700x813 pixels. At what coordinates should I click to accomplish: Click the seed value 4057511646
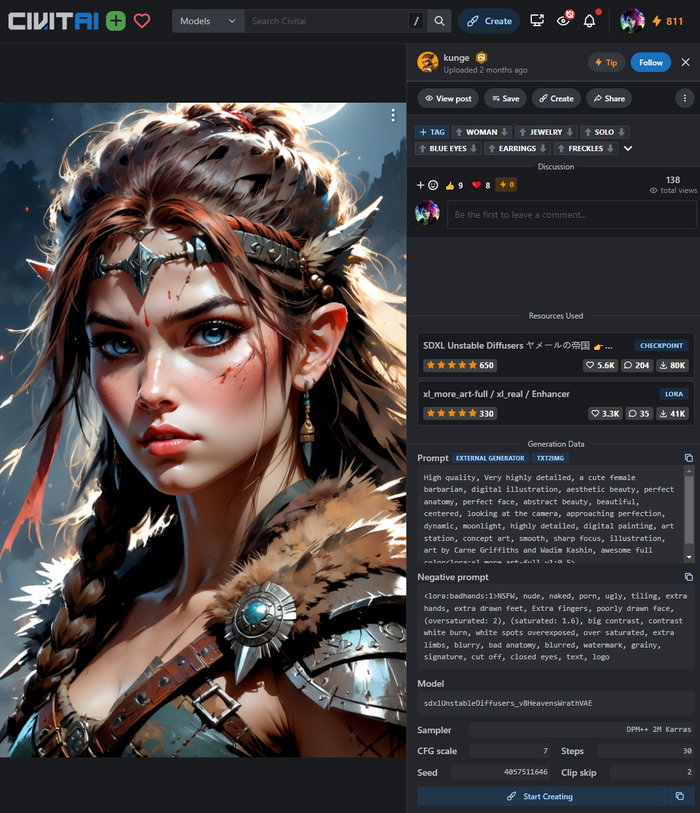point(526,772)
